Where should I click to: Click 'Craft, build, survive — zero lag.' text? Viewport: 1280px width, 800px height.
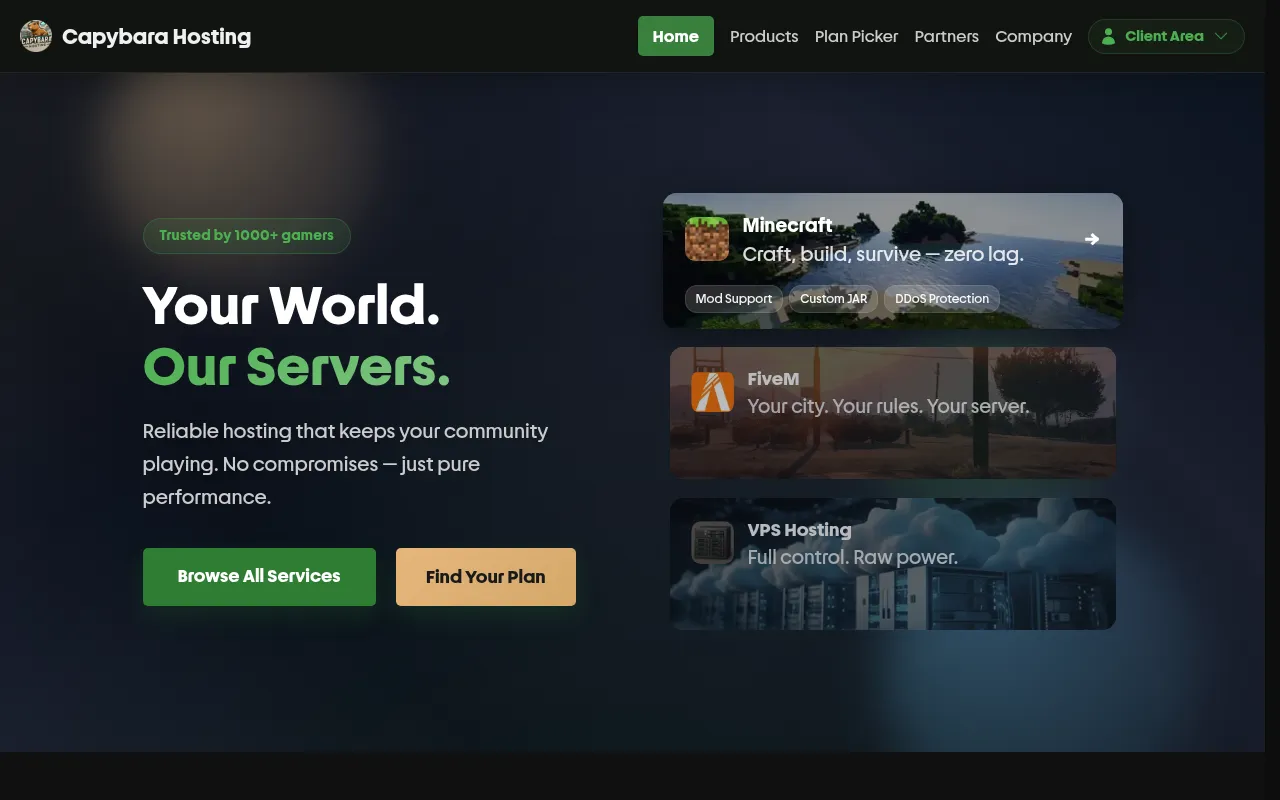pos(883,254)
